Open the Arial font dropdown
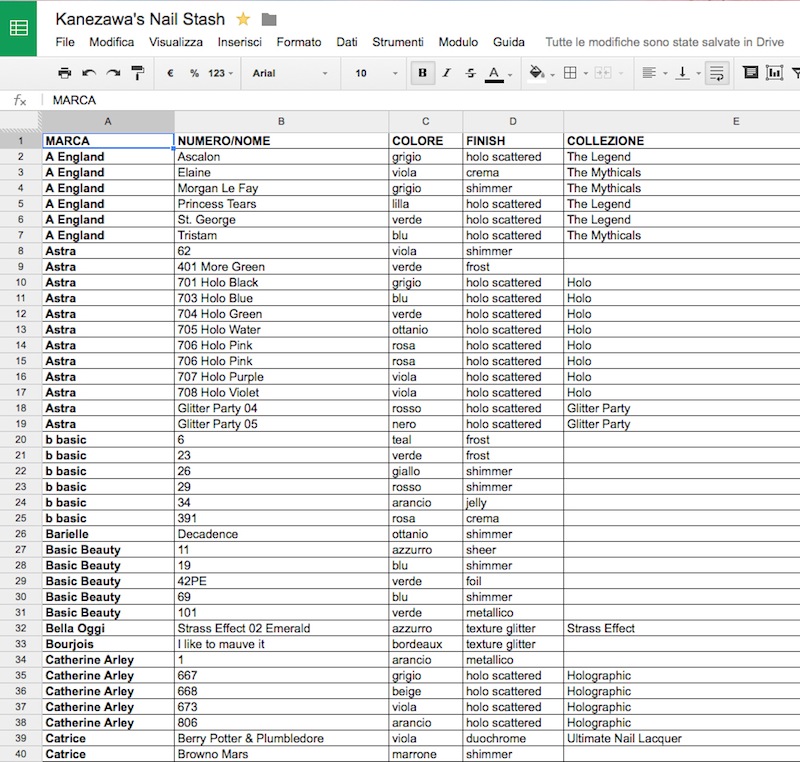The height and width of the screenshot is (762, 800). click(x=289, y=73)
